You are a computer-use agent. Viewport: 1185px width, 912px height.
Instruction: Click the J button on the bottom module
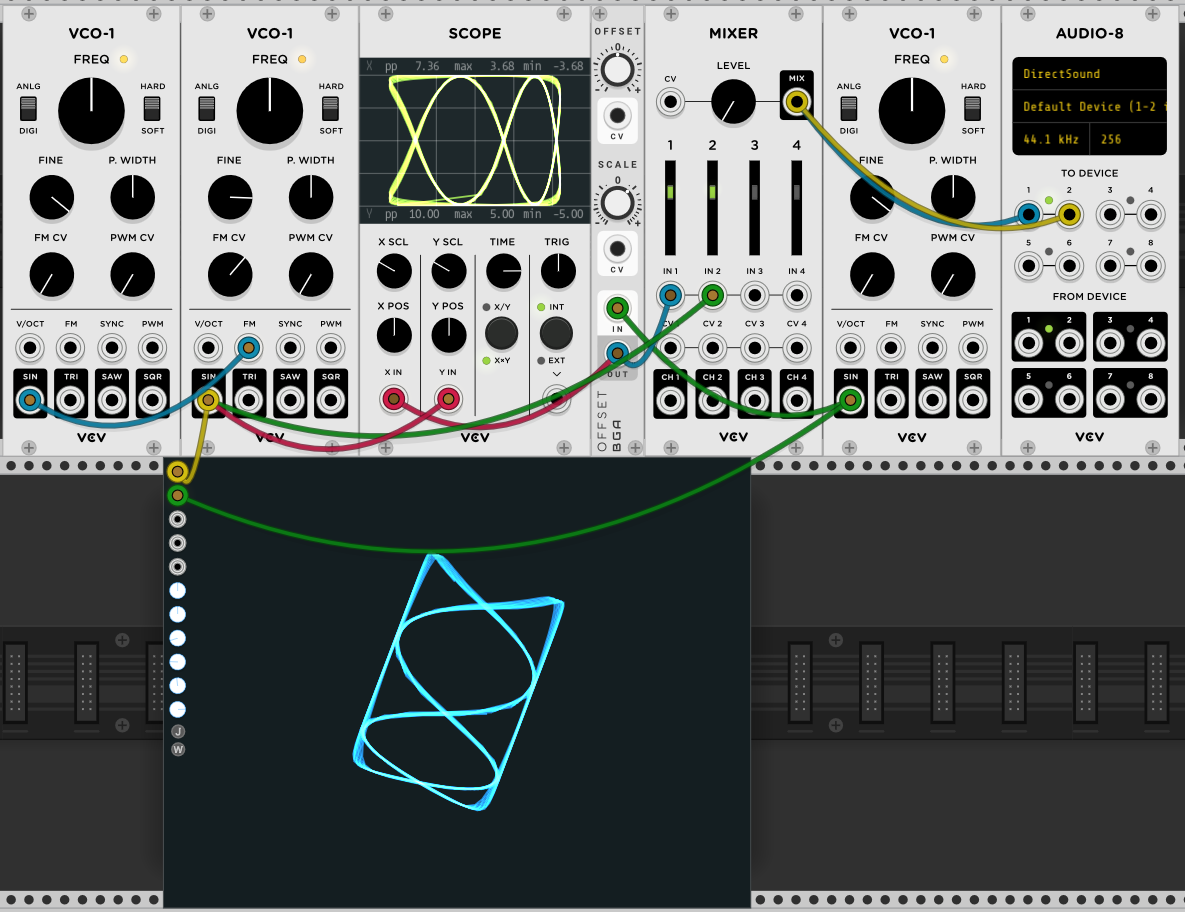[178, 731]
